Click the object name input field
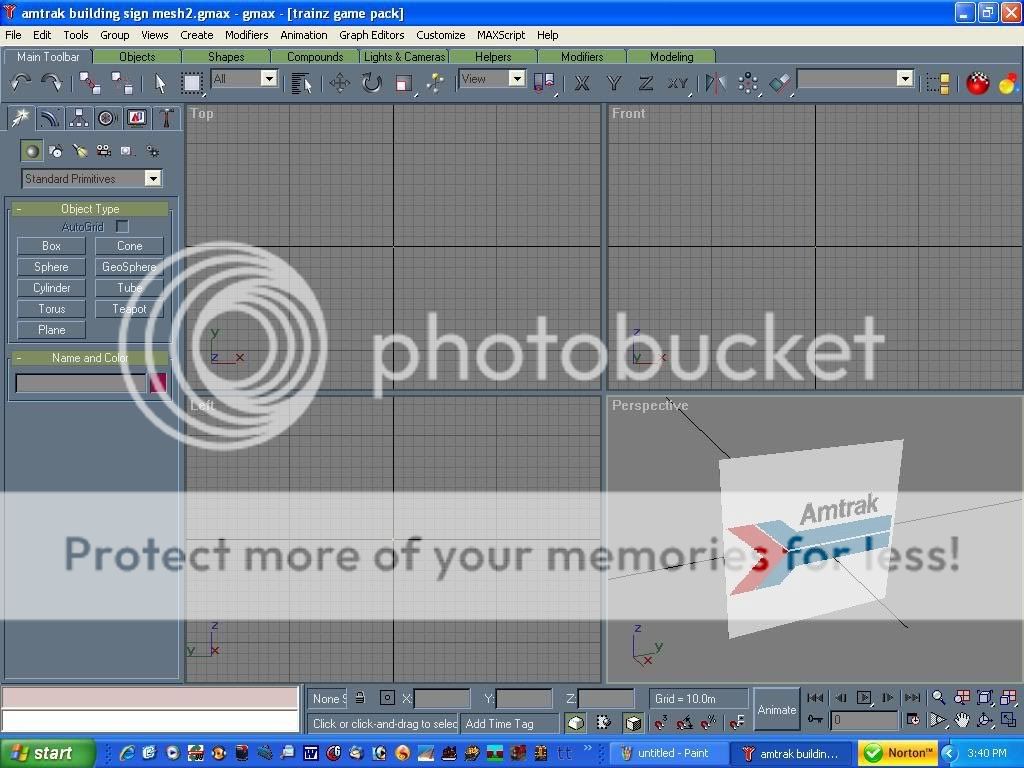1024x768 pixels. coord(80,383)
